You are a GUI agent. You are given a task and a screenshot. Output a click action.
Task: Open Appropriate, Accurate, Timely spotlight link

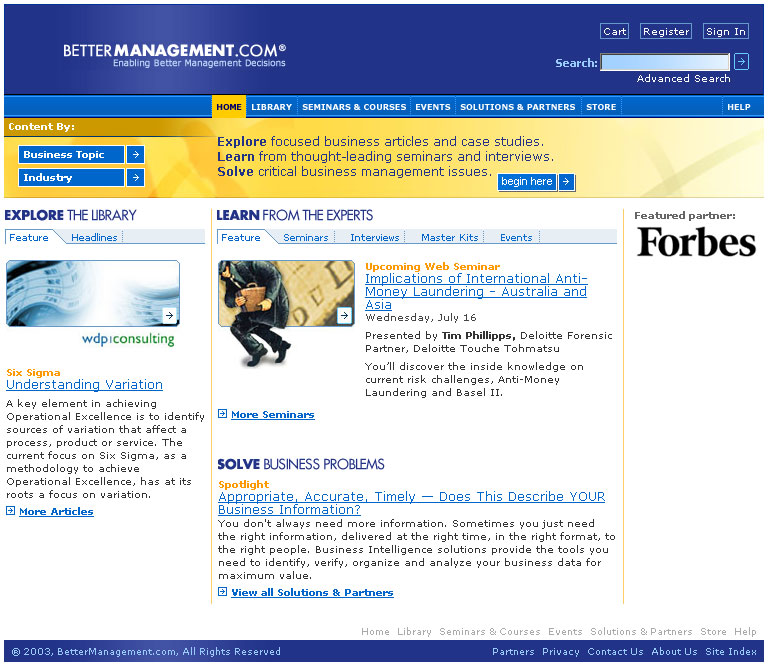(411, 503)
